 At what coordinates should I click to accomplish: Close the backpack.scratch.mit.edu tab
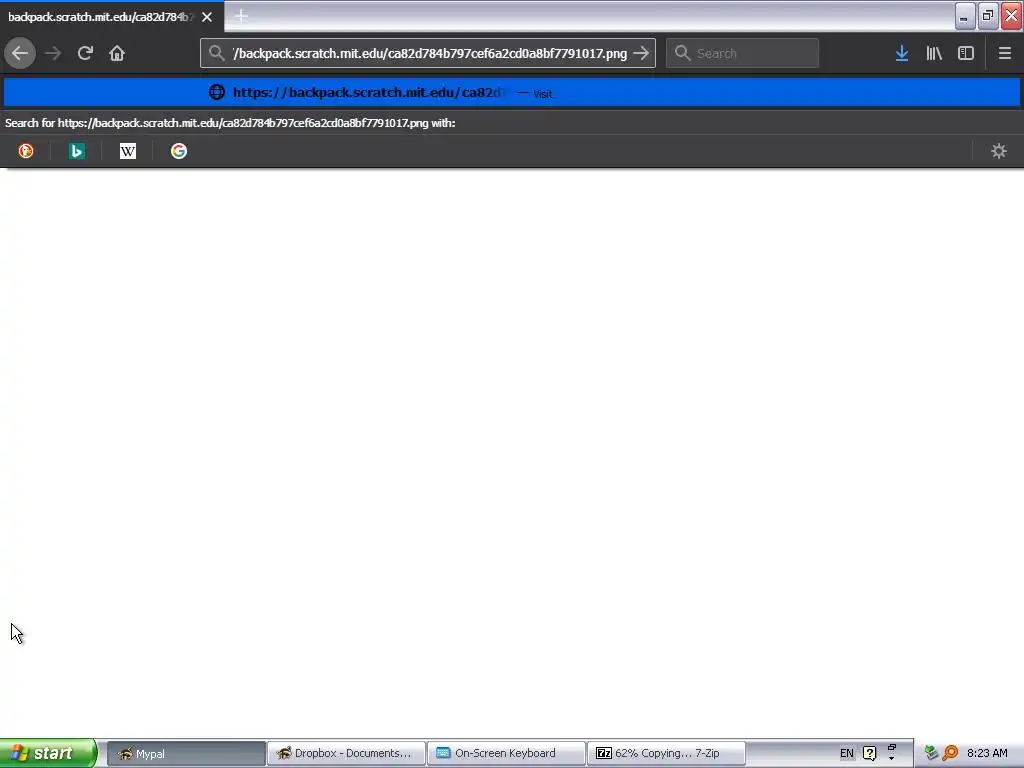(207, 16)
